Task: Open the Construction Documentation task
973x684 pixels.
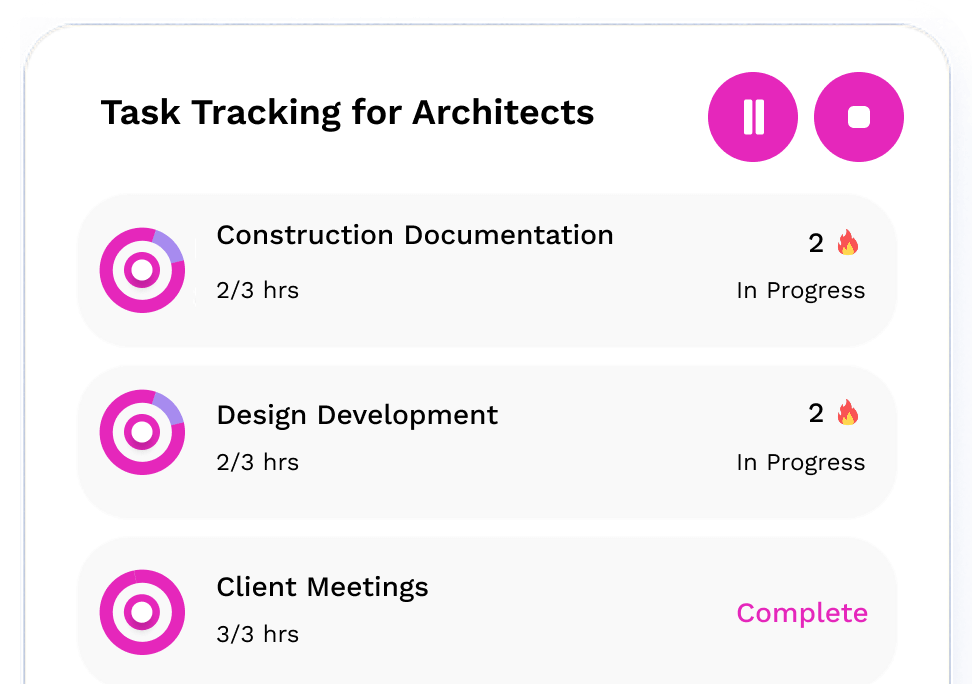Action: click(x=487, y=271)
